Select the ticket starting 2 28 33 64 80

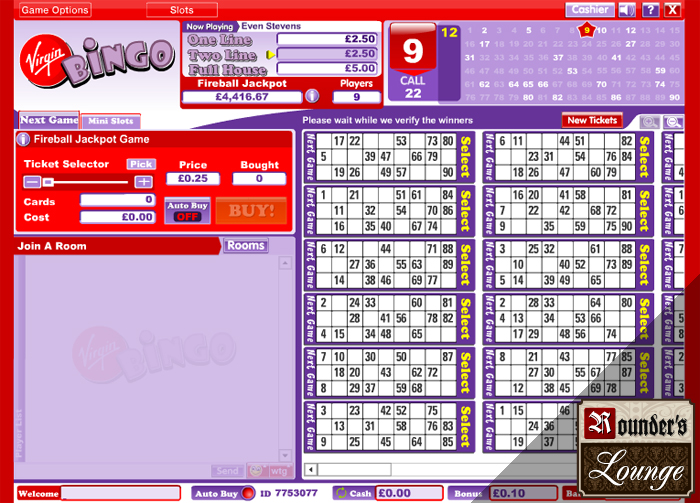point(643,319)
